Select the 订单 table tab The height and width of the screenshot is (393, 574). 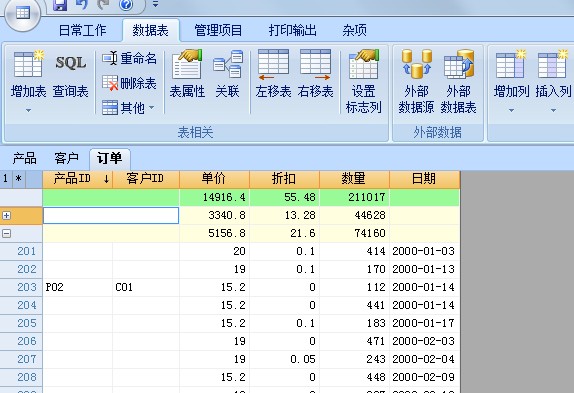109,158
